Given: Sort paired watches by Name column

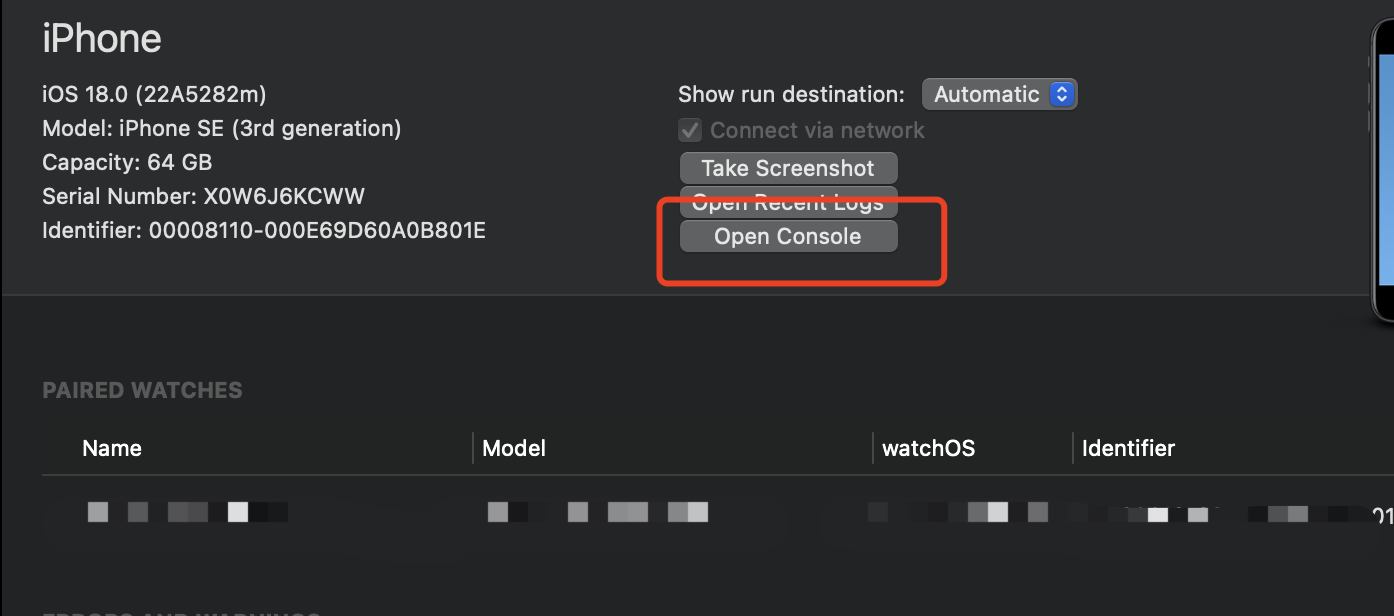Looking at the screenshot, I should tap(112, 448).
